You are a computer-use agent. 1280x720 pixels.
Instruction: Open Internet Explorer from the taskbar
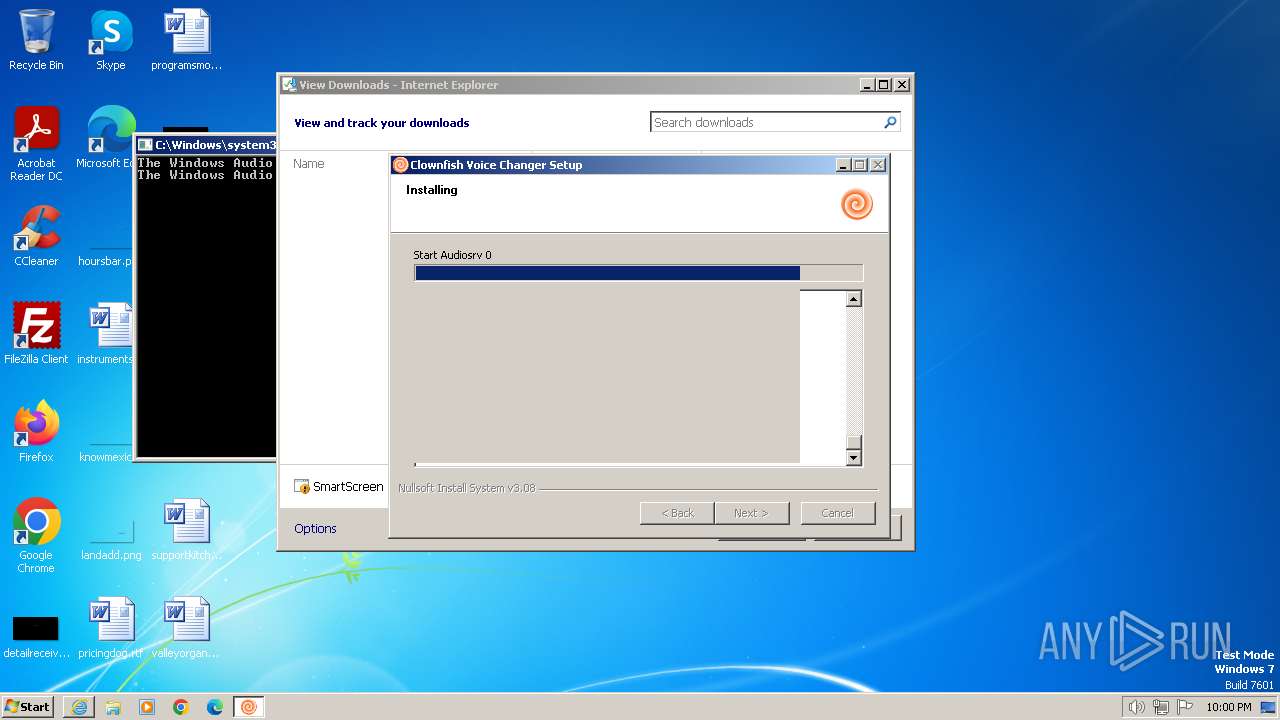tap(79, 707)
